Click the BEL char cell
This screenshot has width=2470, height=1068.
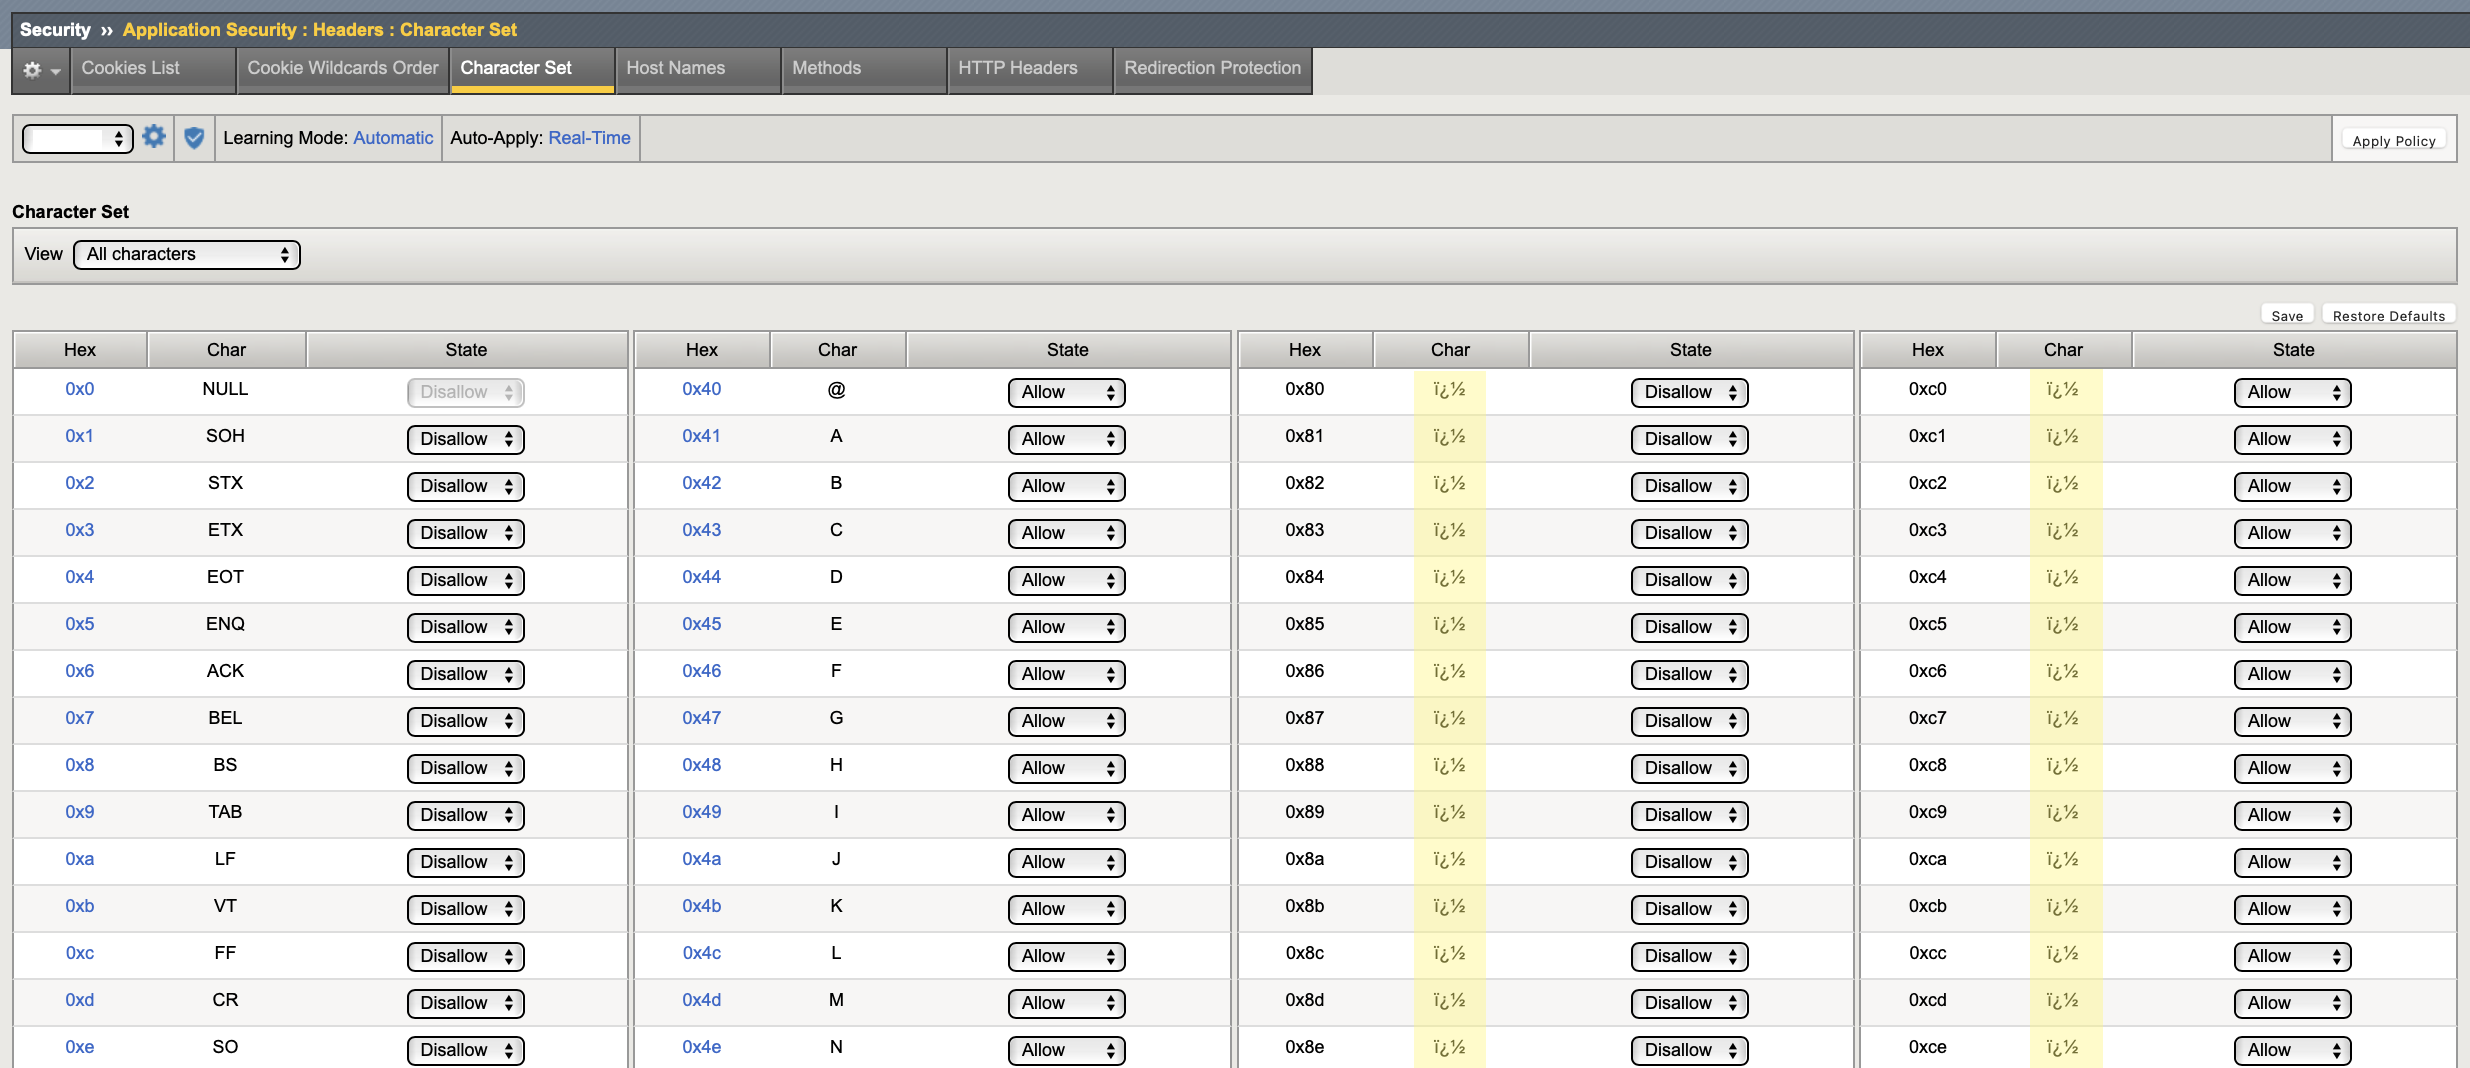click(x=225, y=718)
